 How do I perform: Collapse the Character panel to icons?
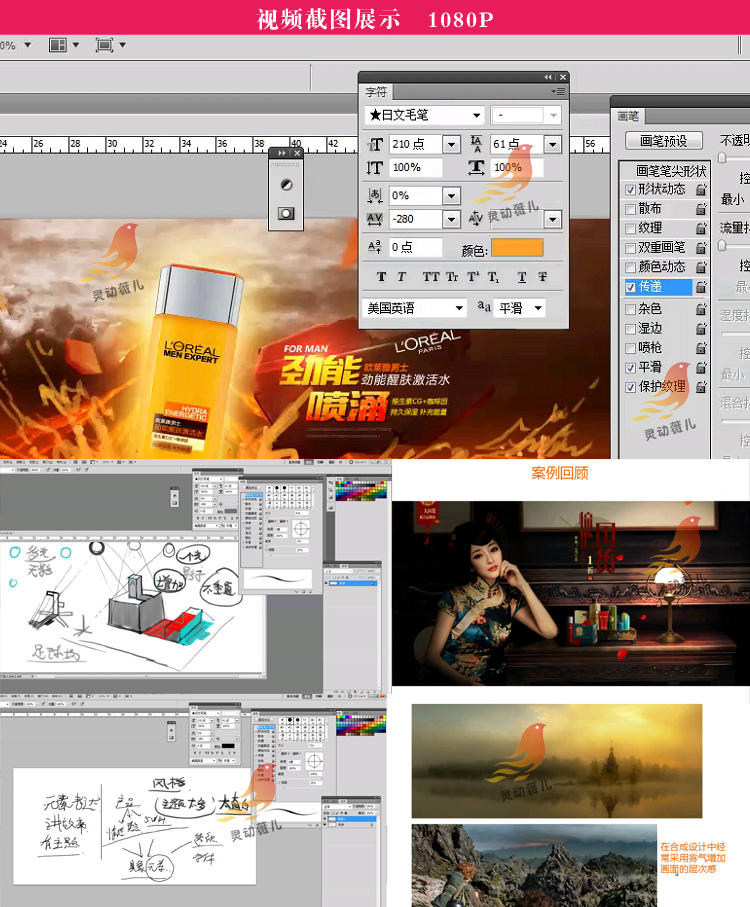(x=548, y=77)
